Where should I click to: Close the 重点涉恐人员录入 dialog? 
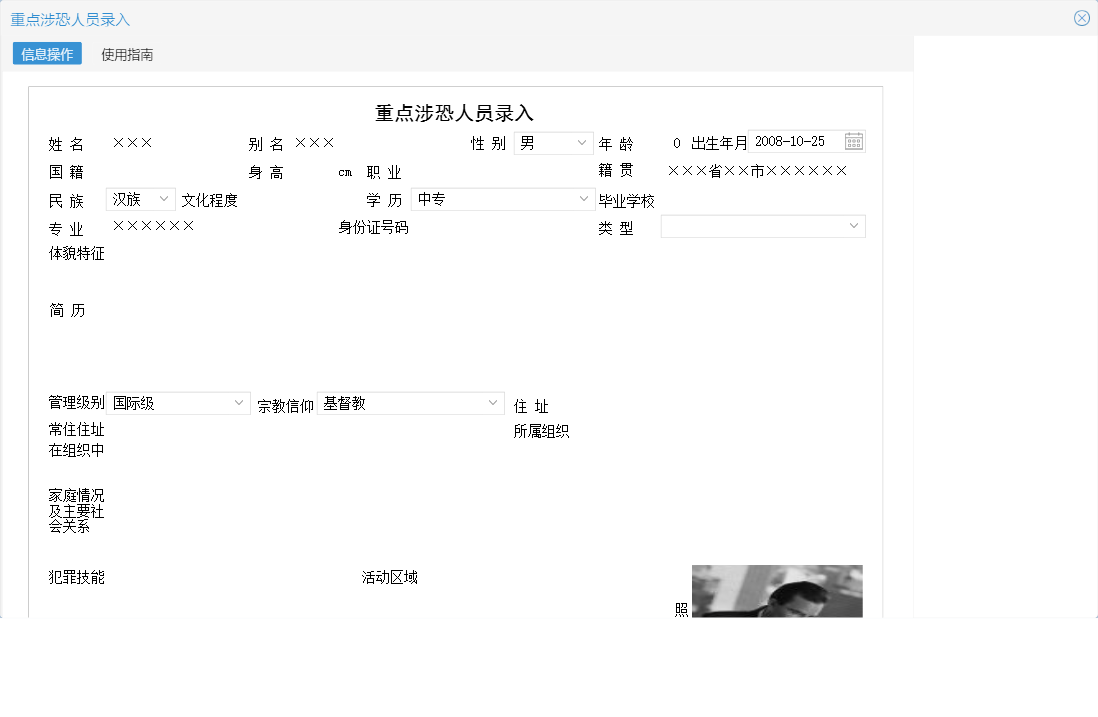coord(1081,17)
